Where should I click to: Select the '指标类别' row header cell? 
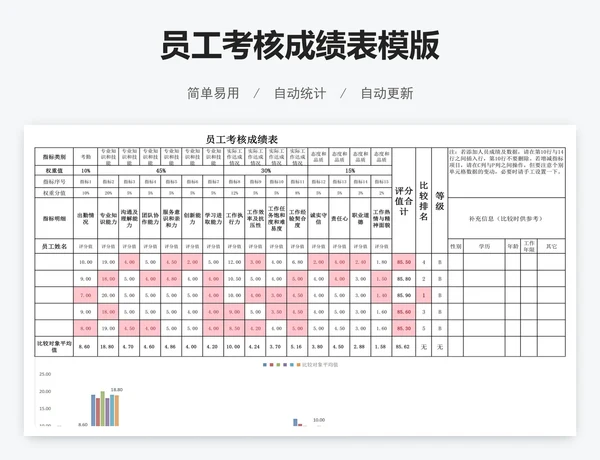coord(54,157)
